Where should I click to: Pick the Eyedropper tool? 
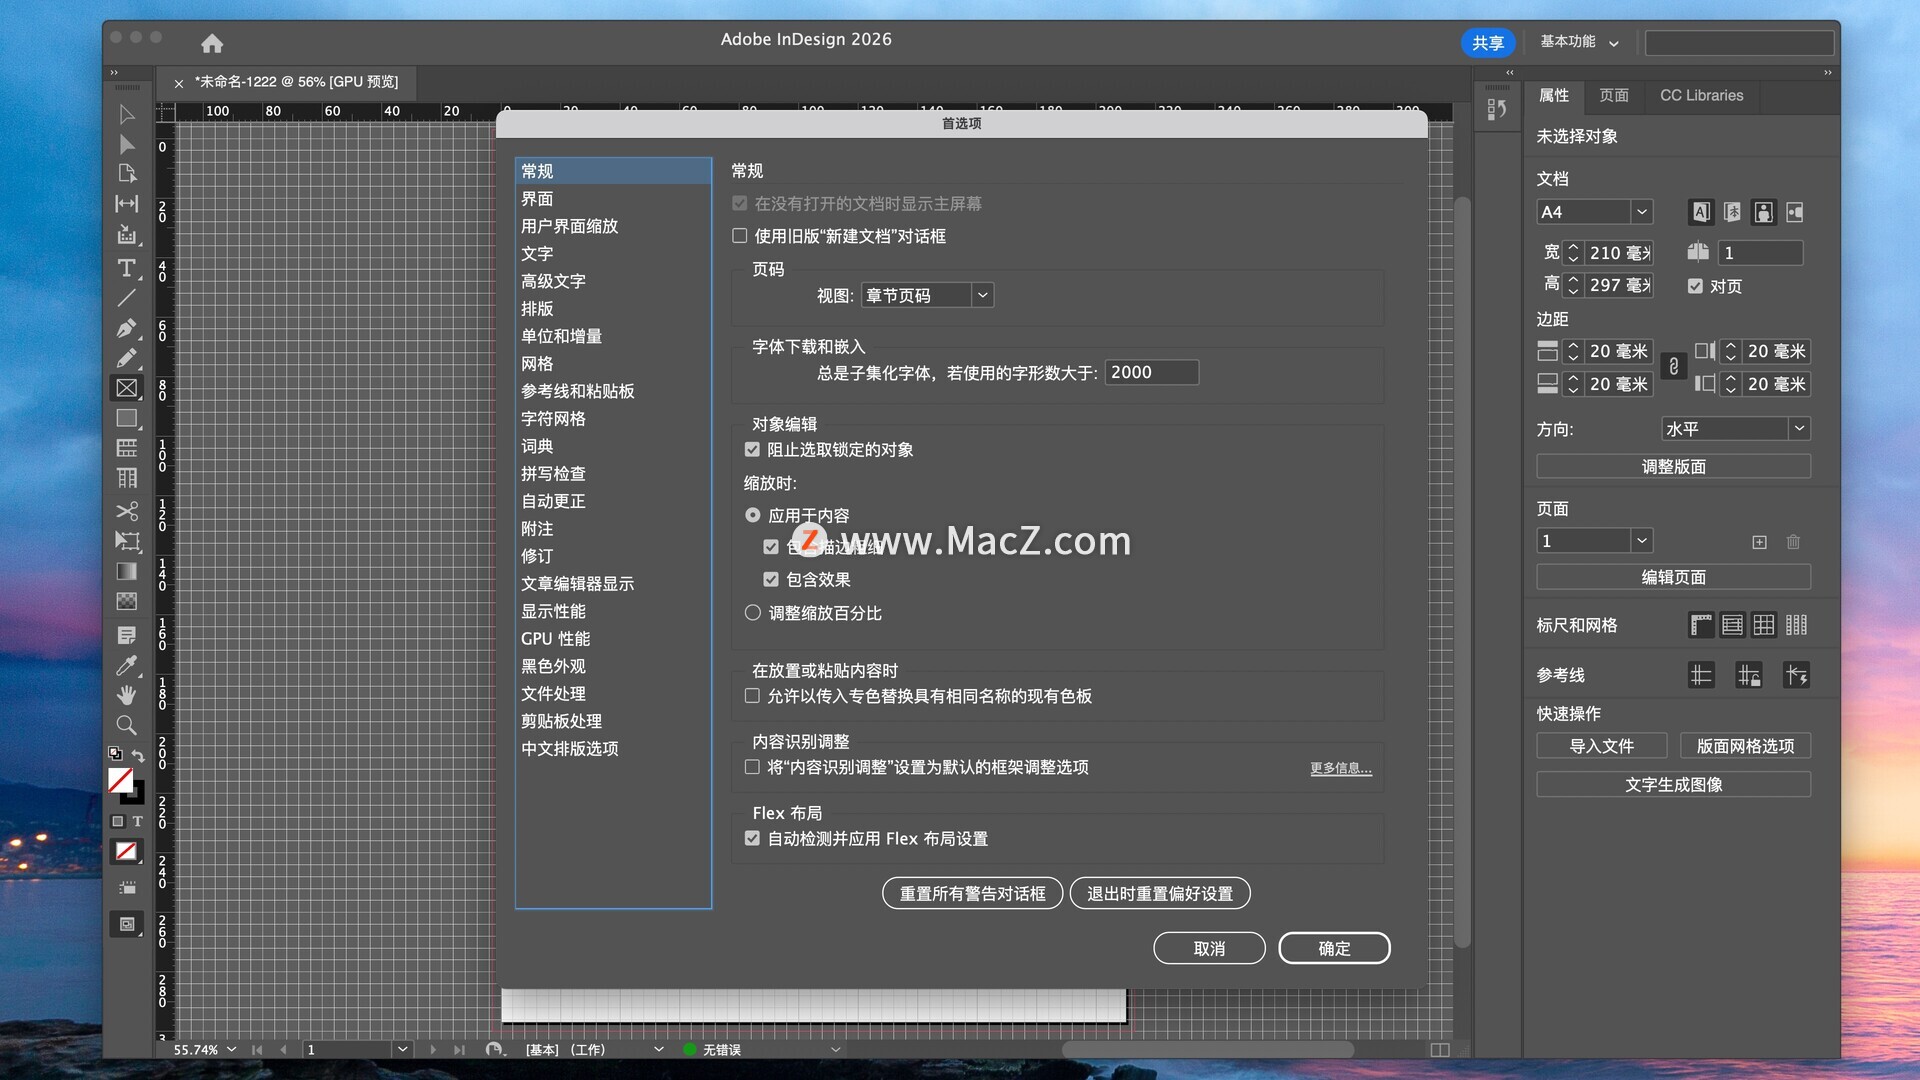(x=126, y=665)
